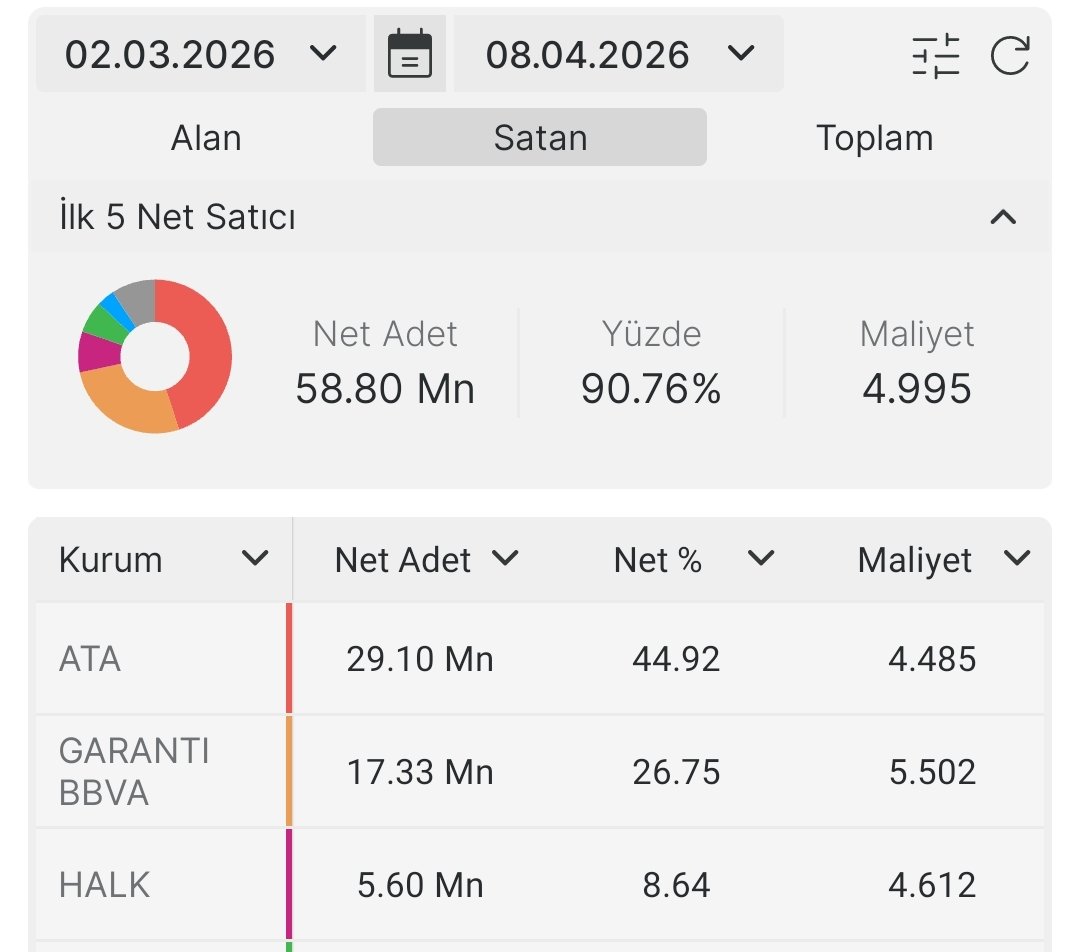Collapse the İlk 5 Net Satıcı section
1080x952 pixels.
(x=1003, y=217)
